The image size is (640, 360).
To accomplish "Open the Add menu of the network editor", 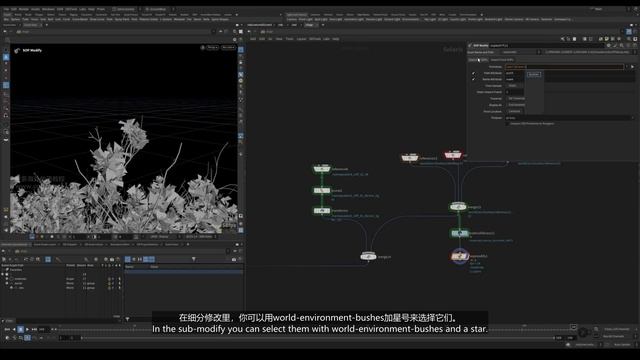I will click(253, 39).
